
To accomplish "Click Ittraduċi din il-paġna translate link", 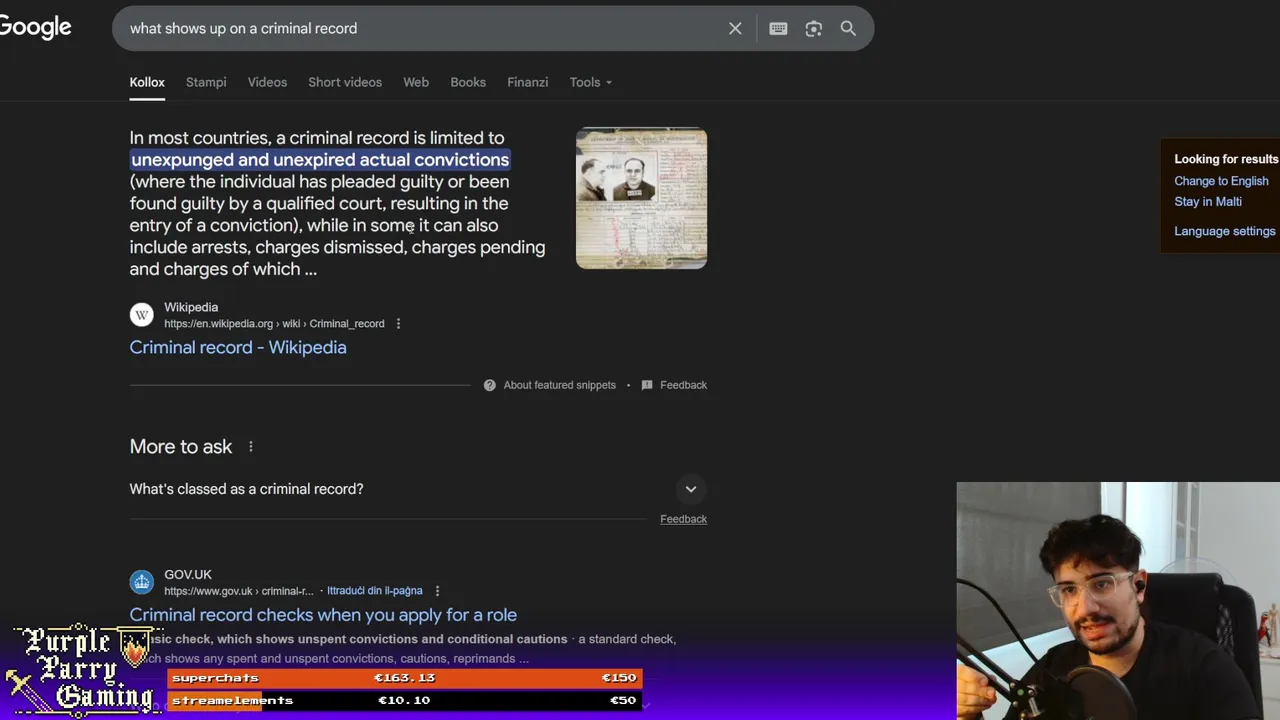I will (375, 591).
